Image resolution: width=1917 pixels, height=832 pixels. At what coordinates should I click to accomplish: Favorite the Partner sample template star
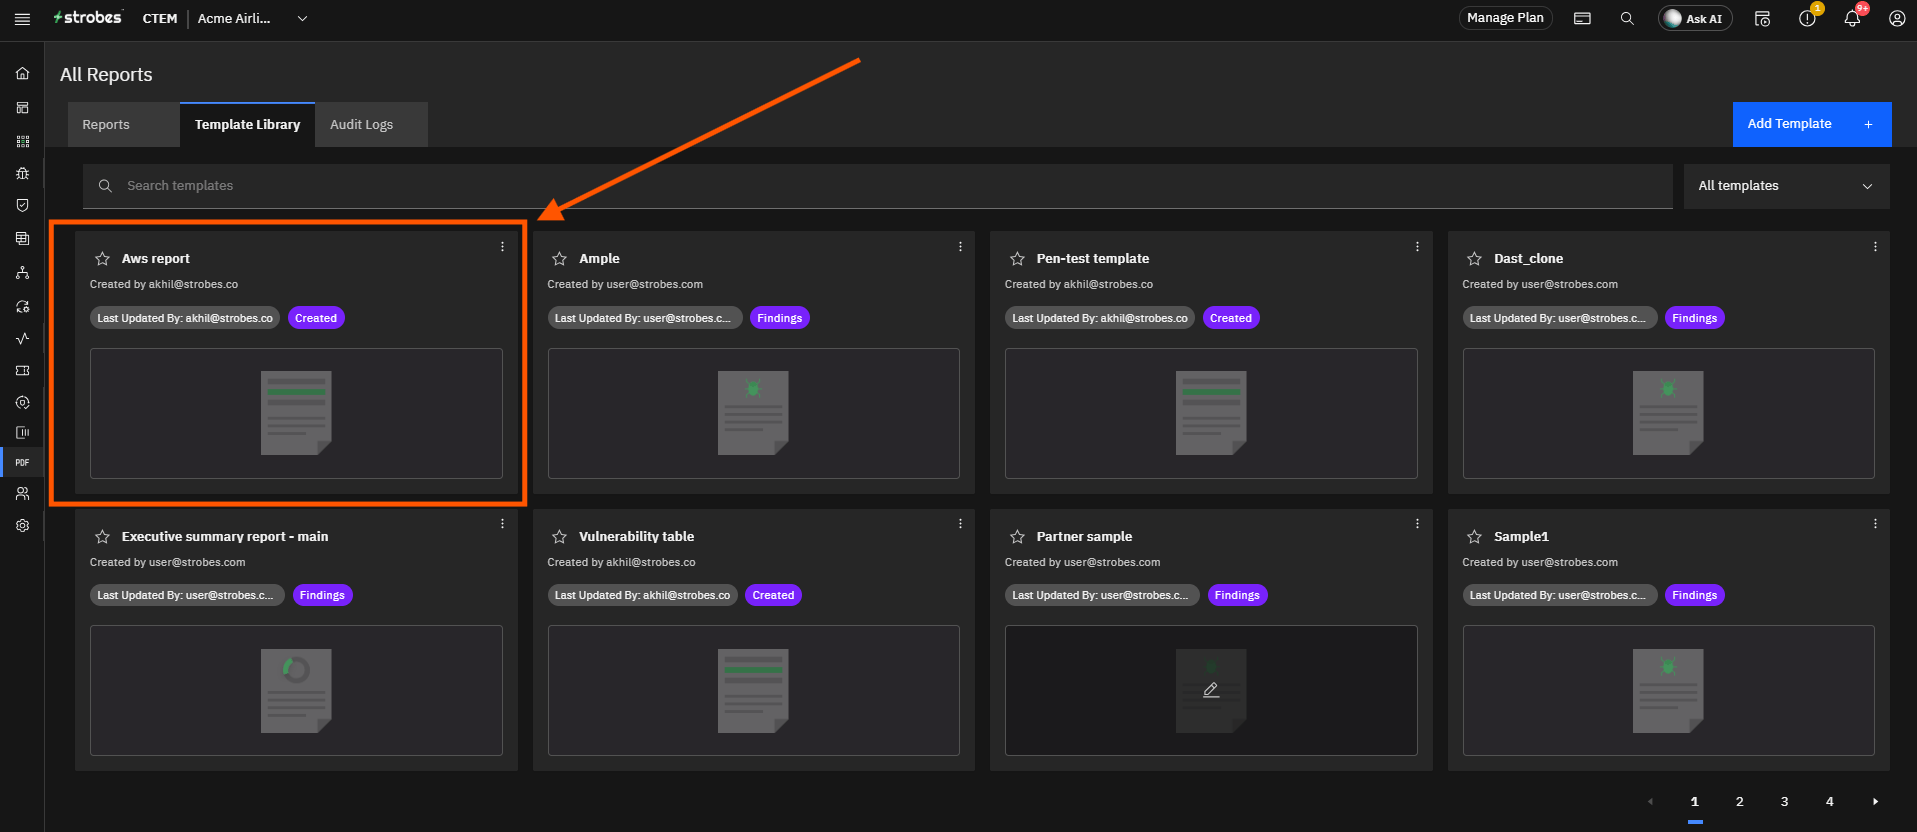pos(1017,536)
